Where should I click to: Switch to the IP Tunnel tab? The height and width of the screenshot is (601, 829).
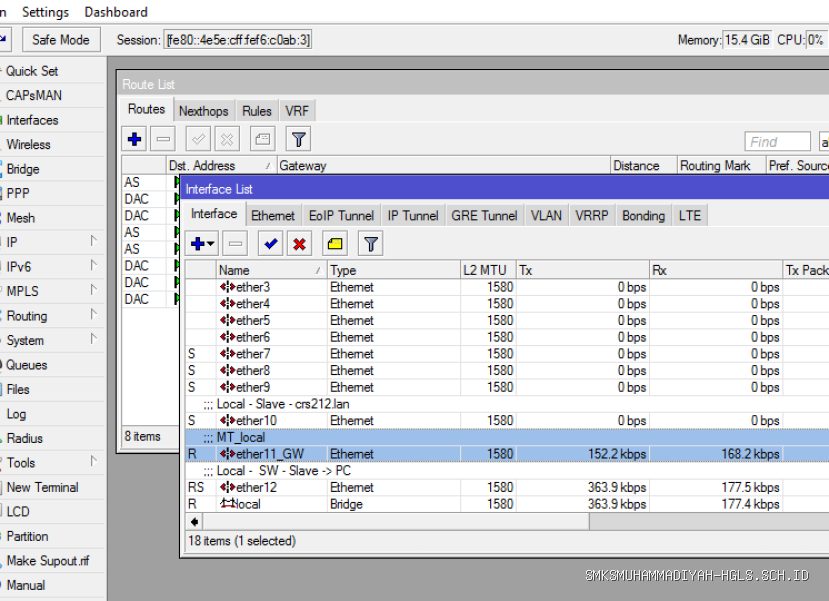(413, 216)
